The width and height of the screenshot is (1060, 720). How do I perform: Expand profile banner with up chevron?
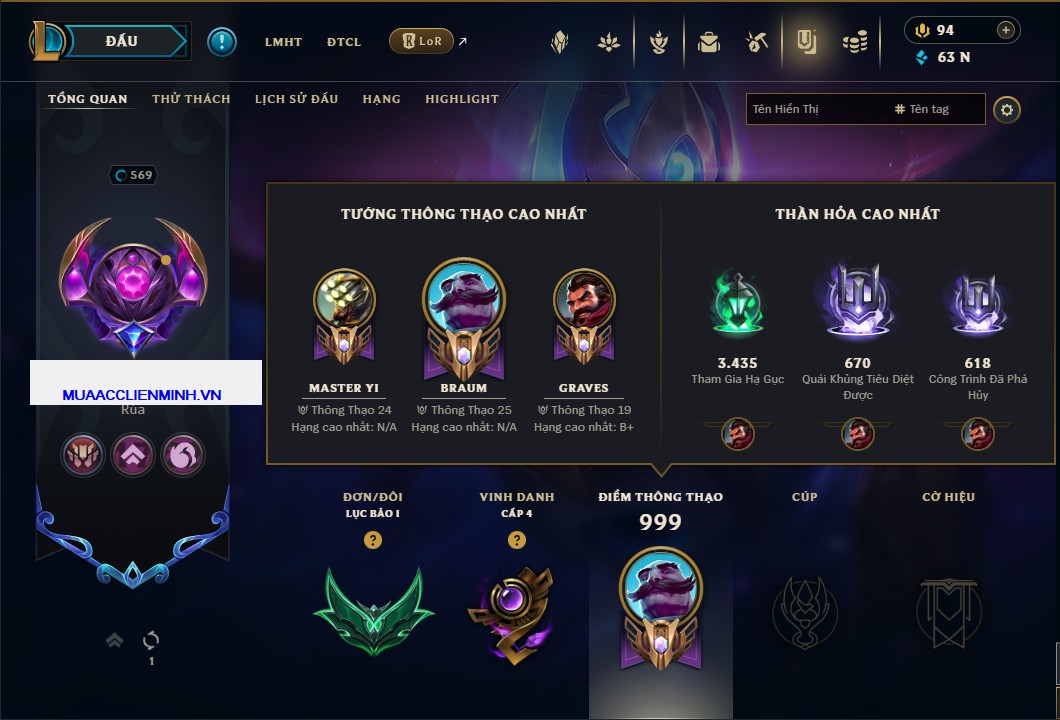[114, 640]
